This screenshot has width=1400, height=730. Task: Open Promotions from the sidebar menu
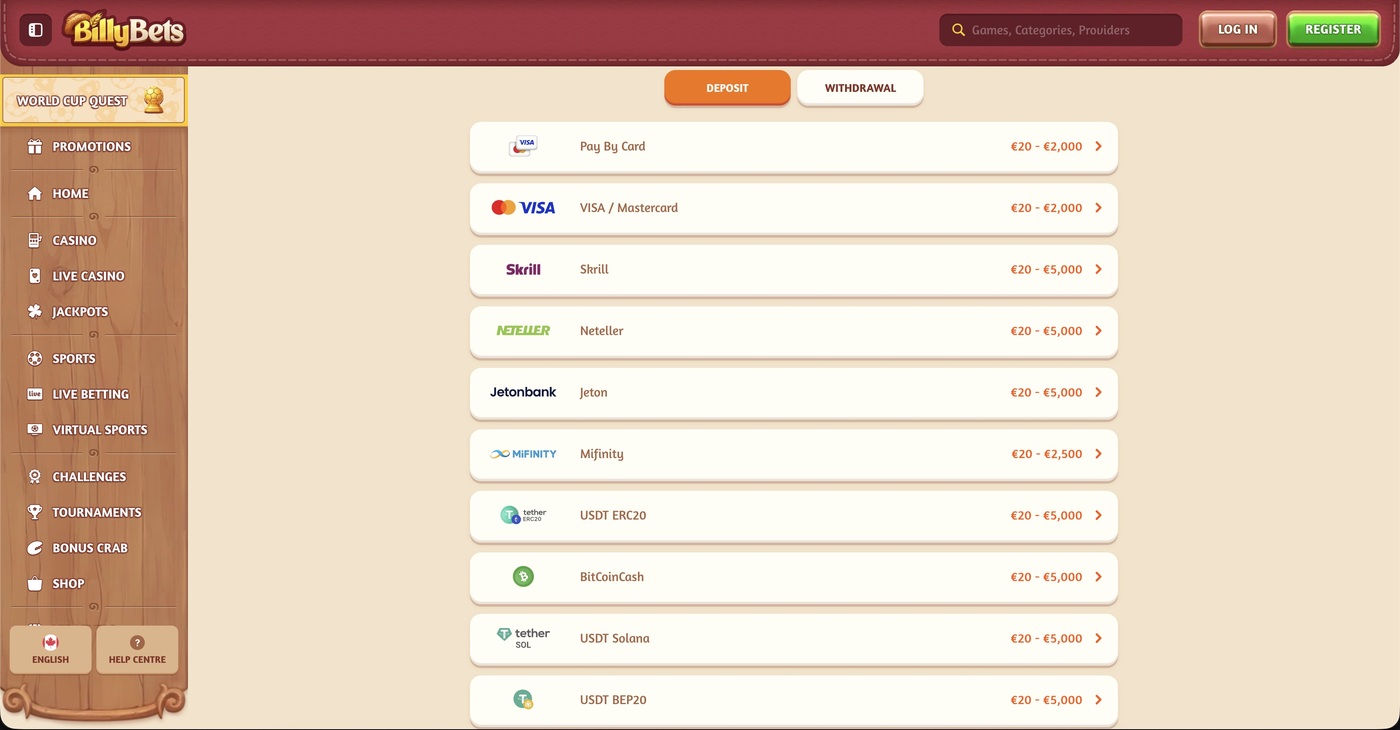click(93, 147)
